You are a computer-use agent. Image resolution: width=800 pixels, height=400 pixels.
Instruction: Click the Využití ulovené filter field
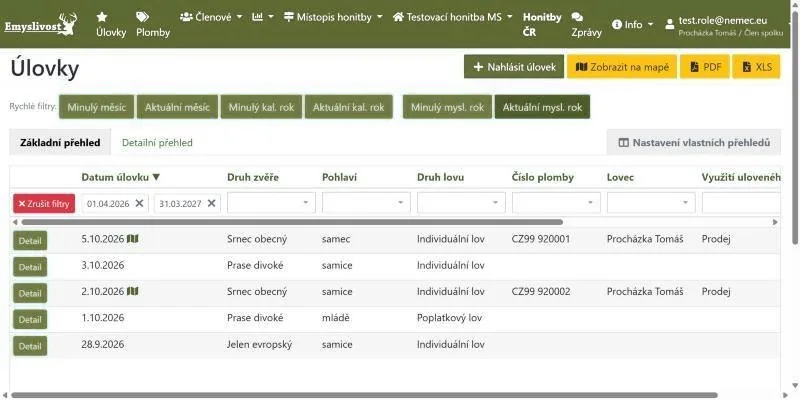tap(741, 203)
